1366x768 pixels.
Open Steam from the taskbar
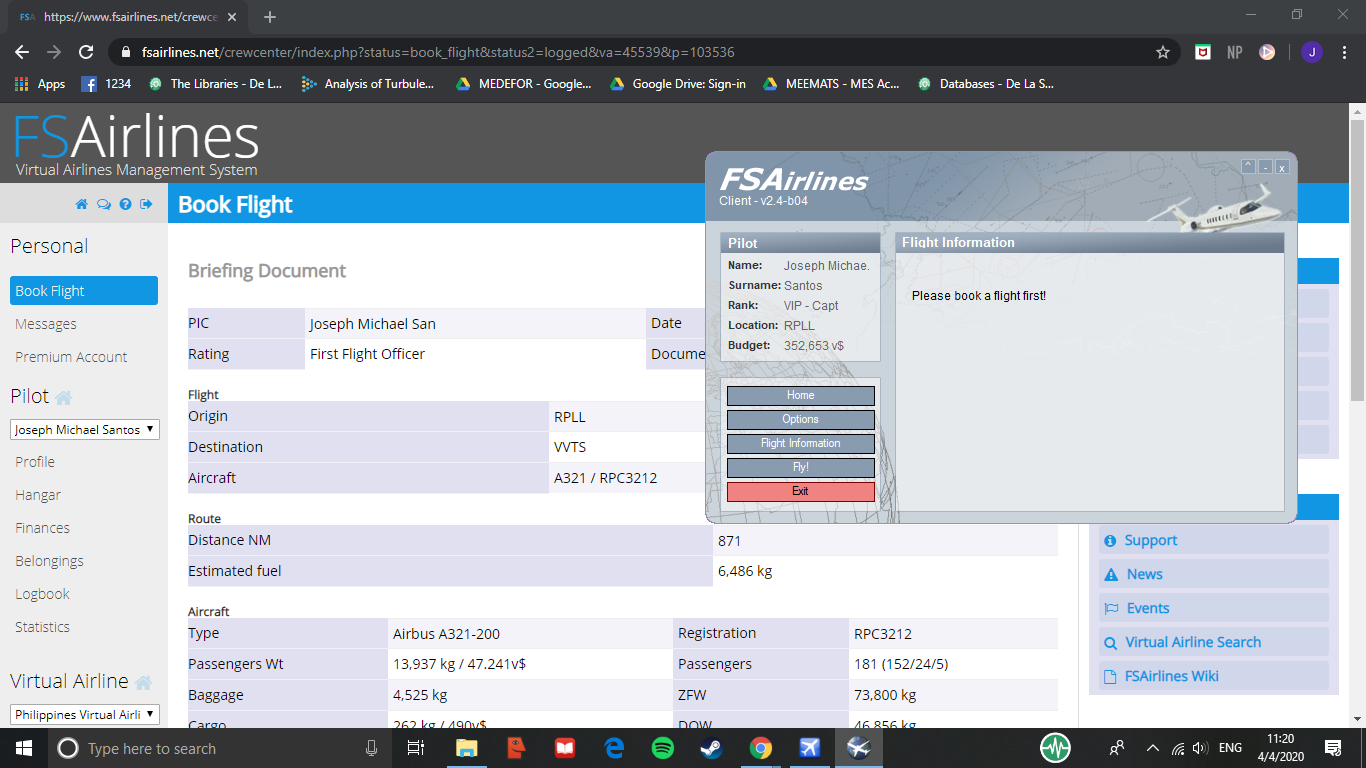coord(712,748)
